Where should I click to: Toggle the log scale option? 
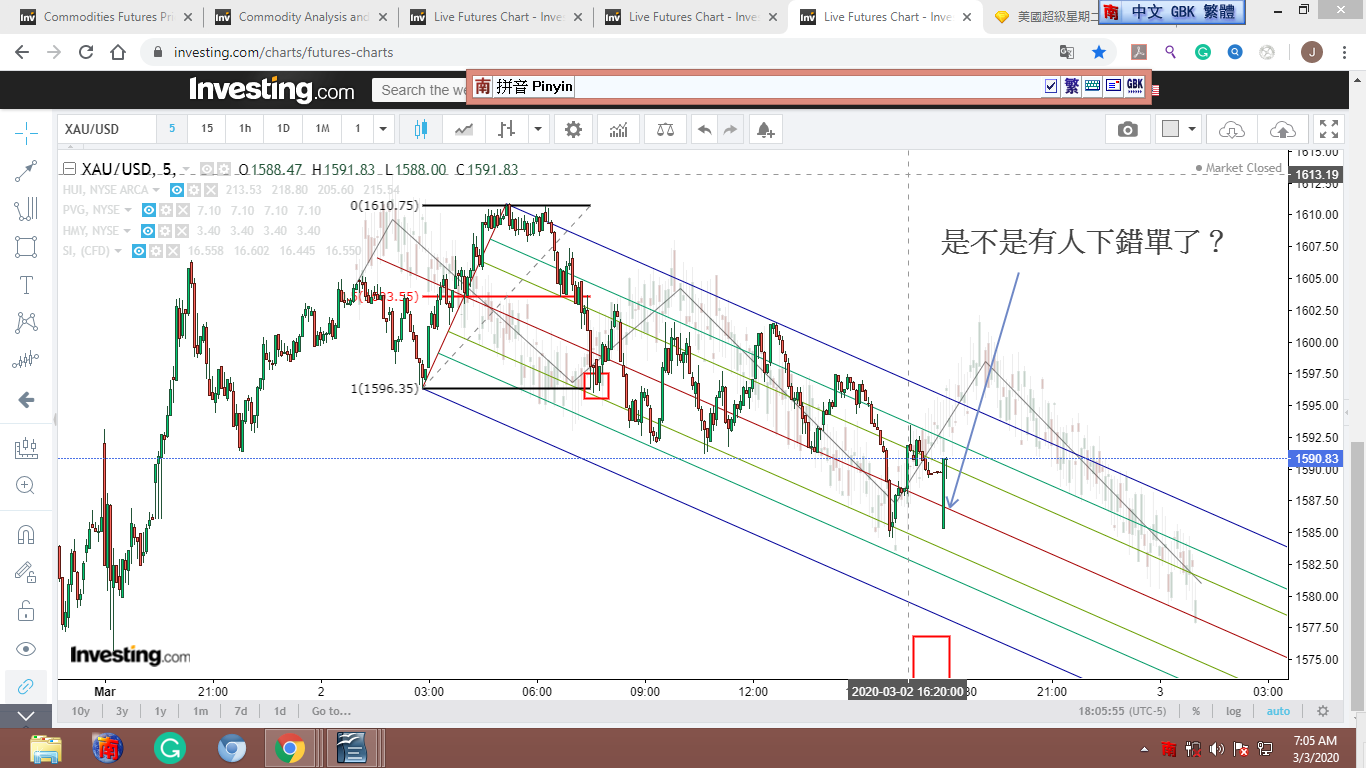click(1234, 711)
